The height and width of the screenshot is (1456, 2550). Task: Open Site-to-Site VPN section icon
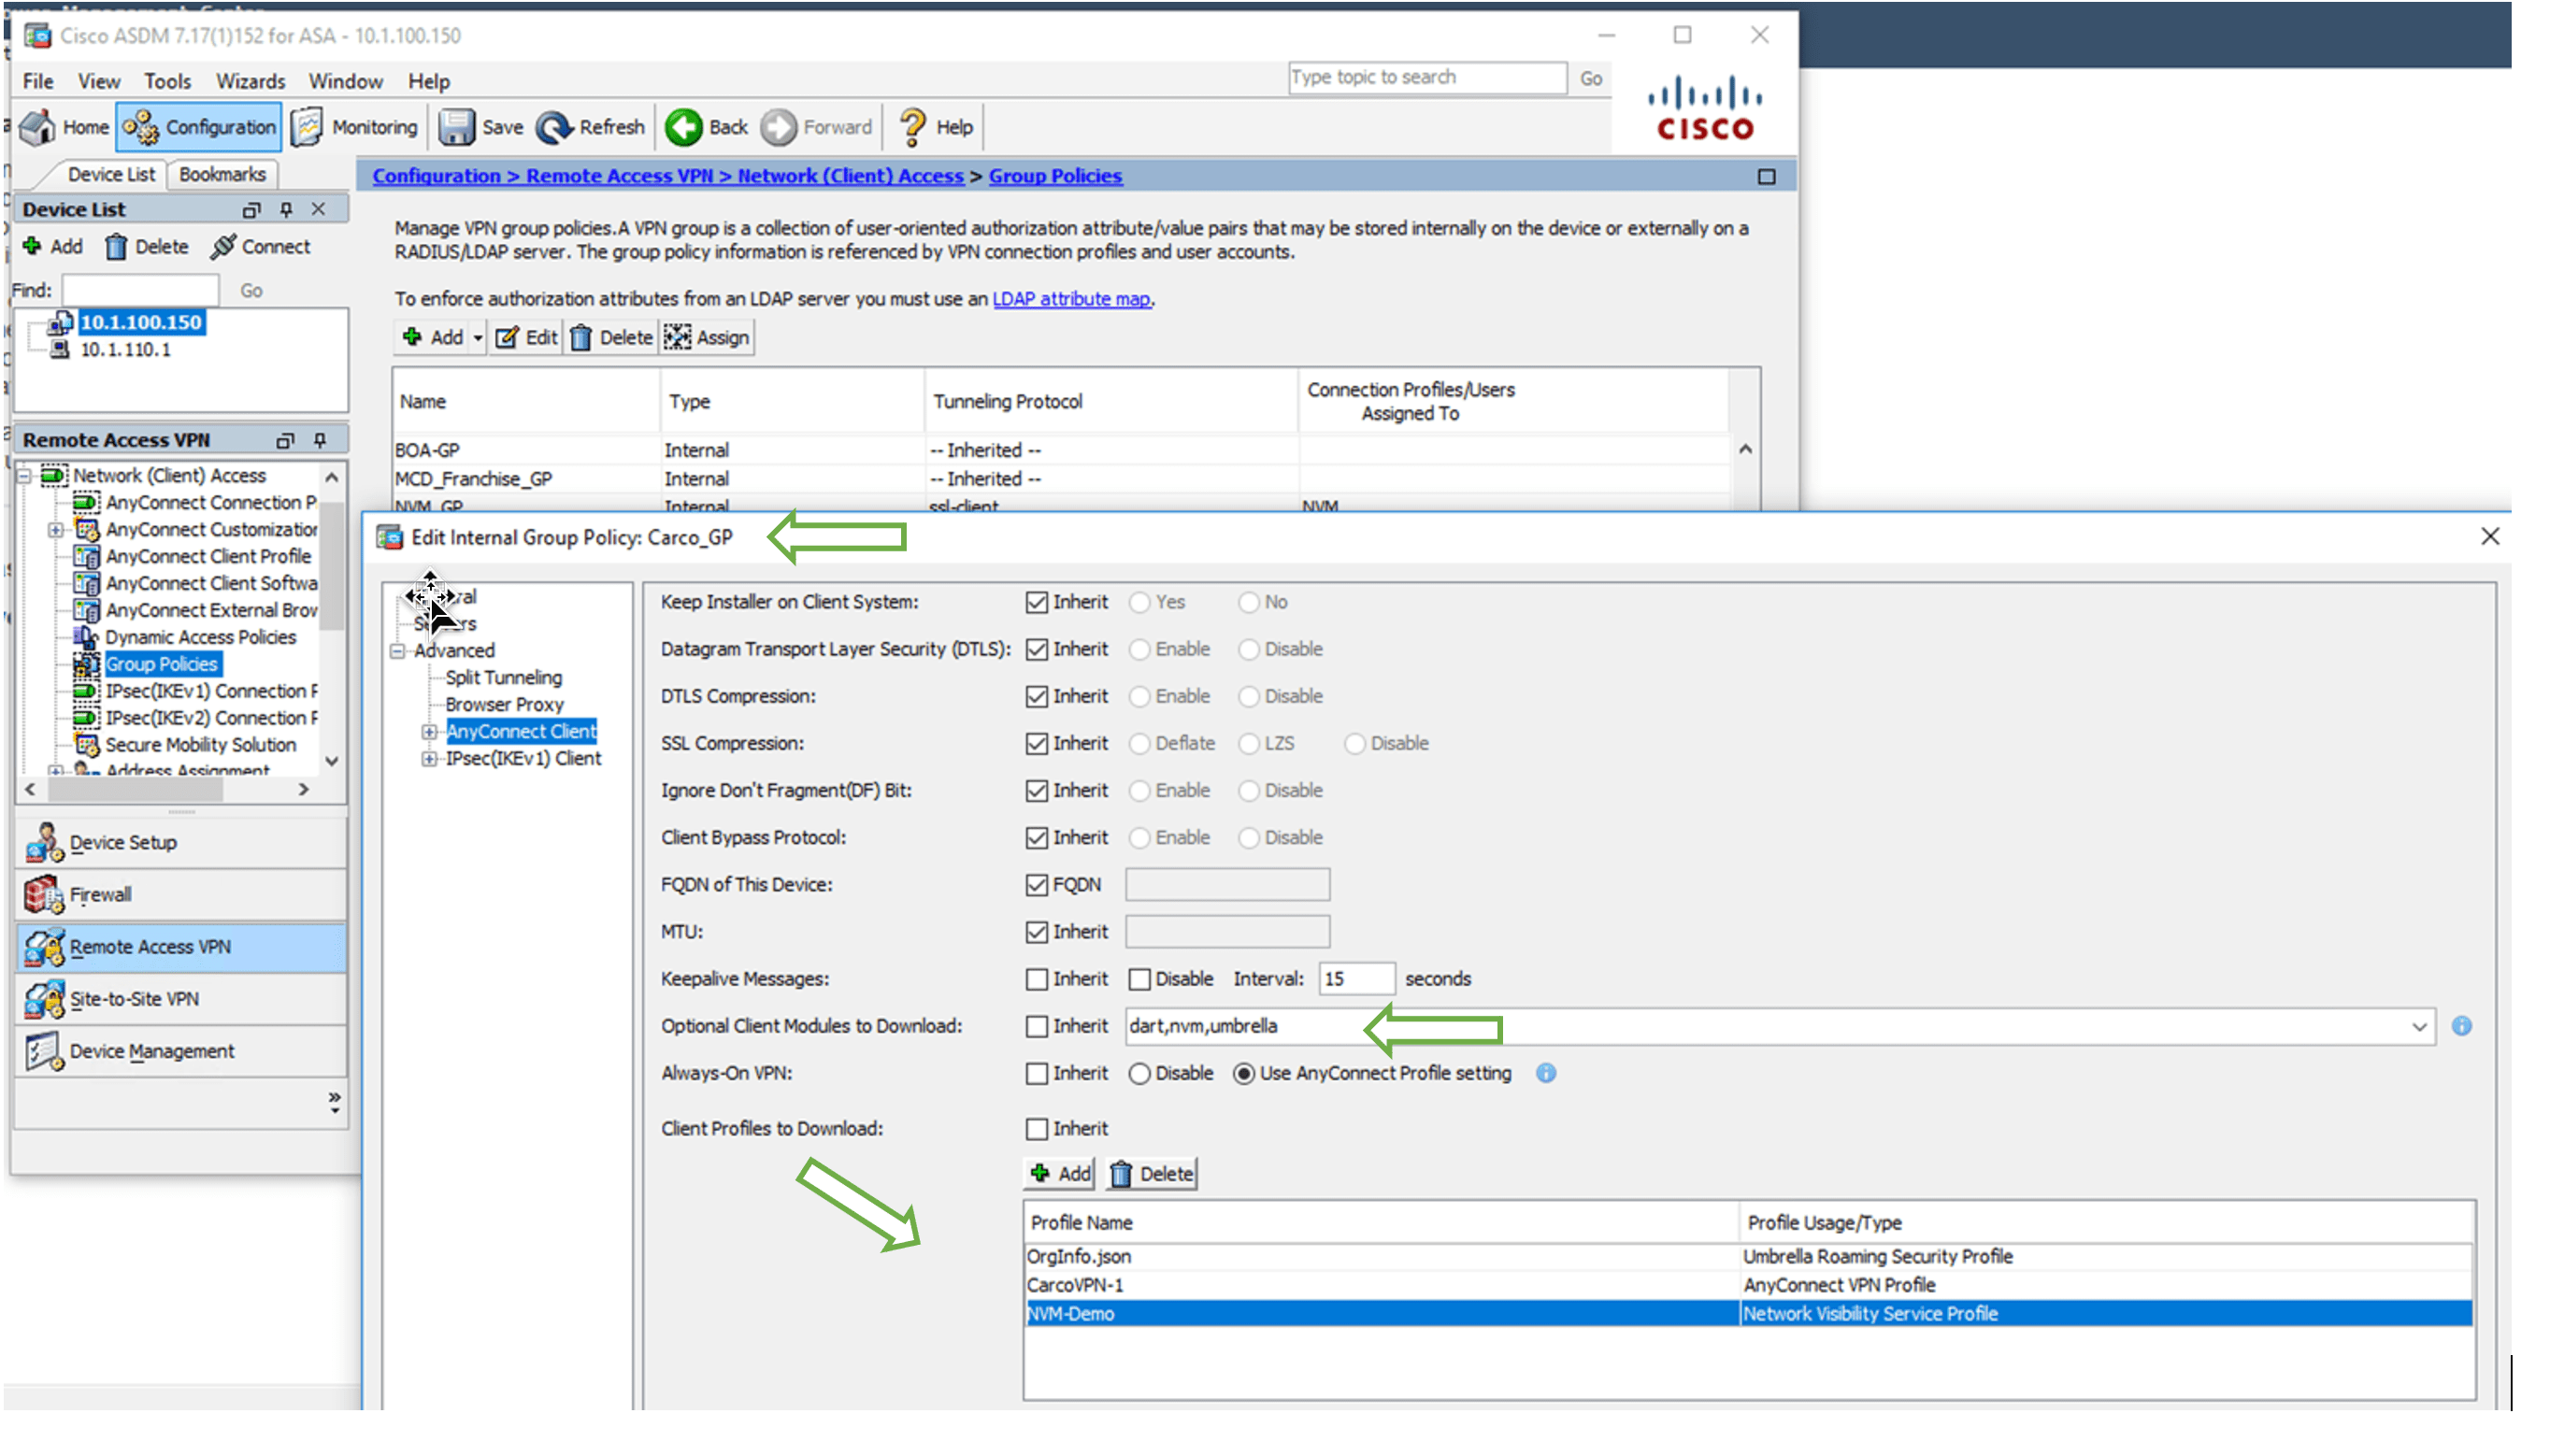pos(44,998)
